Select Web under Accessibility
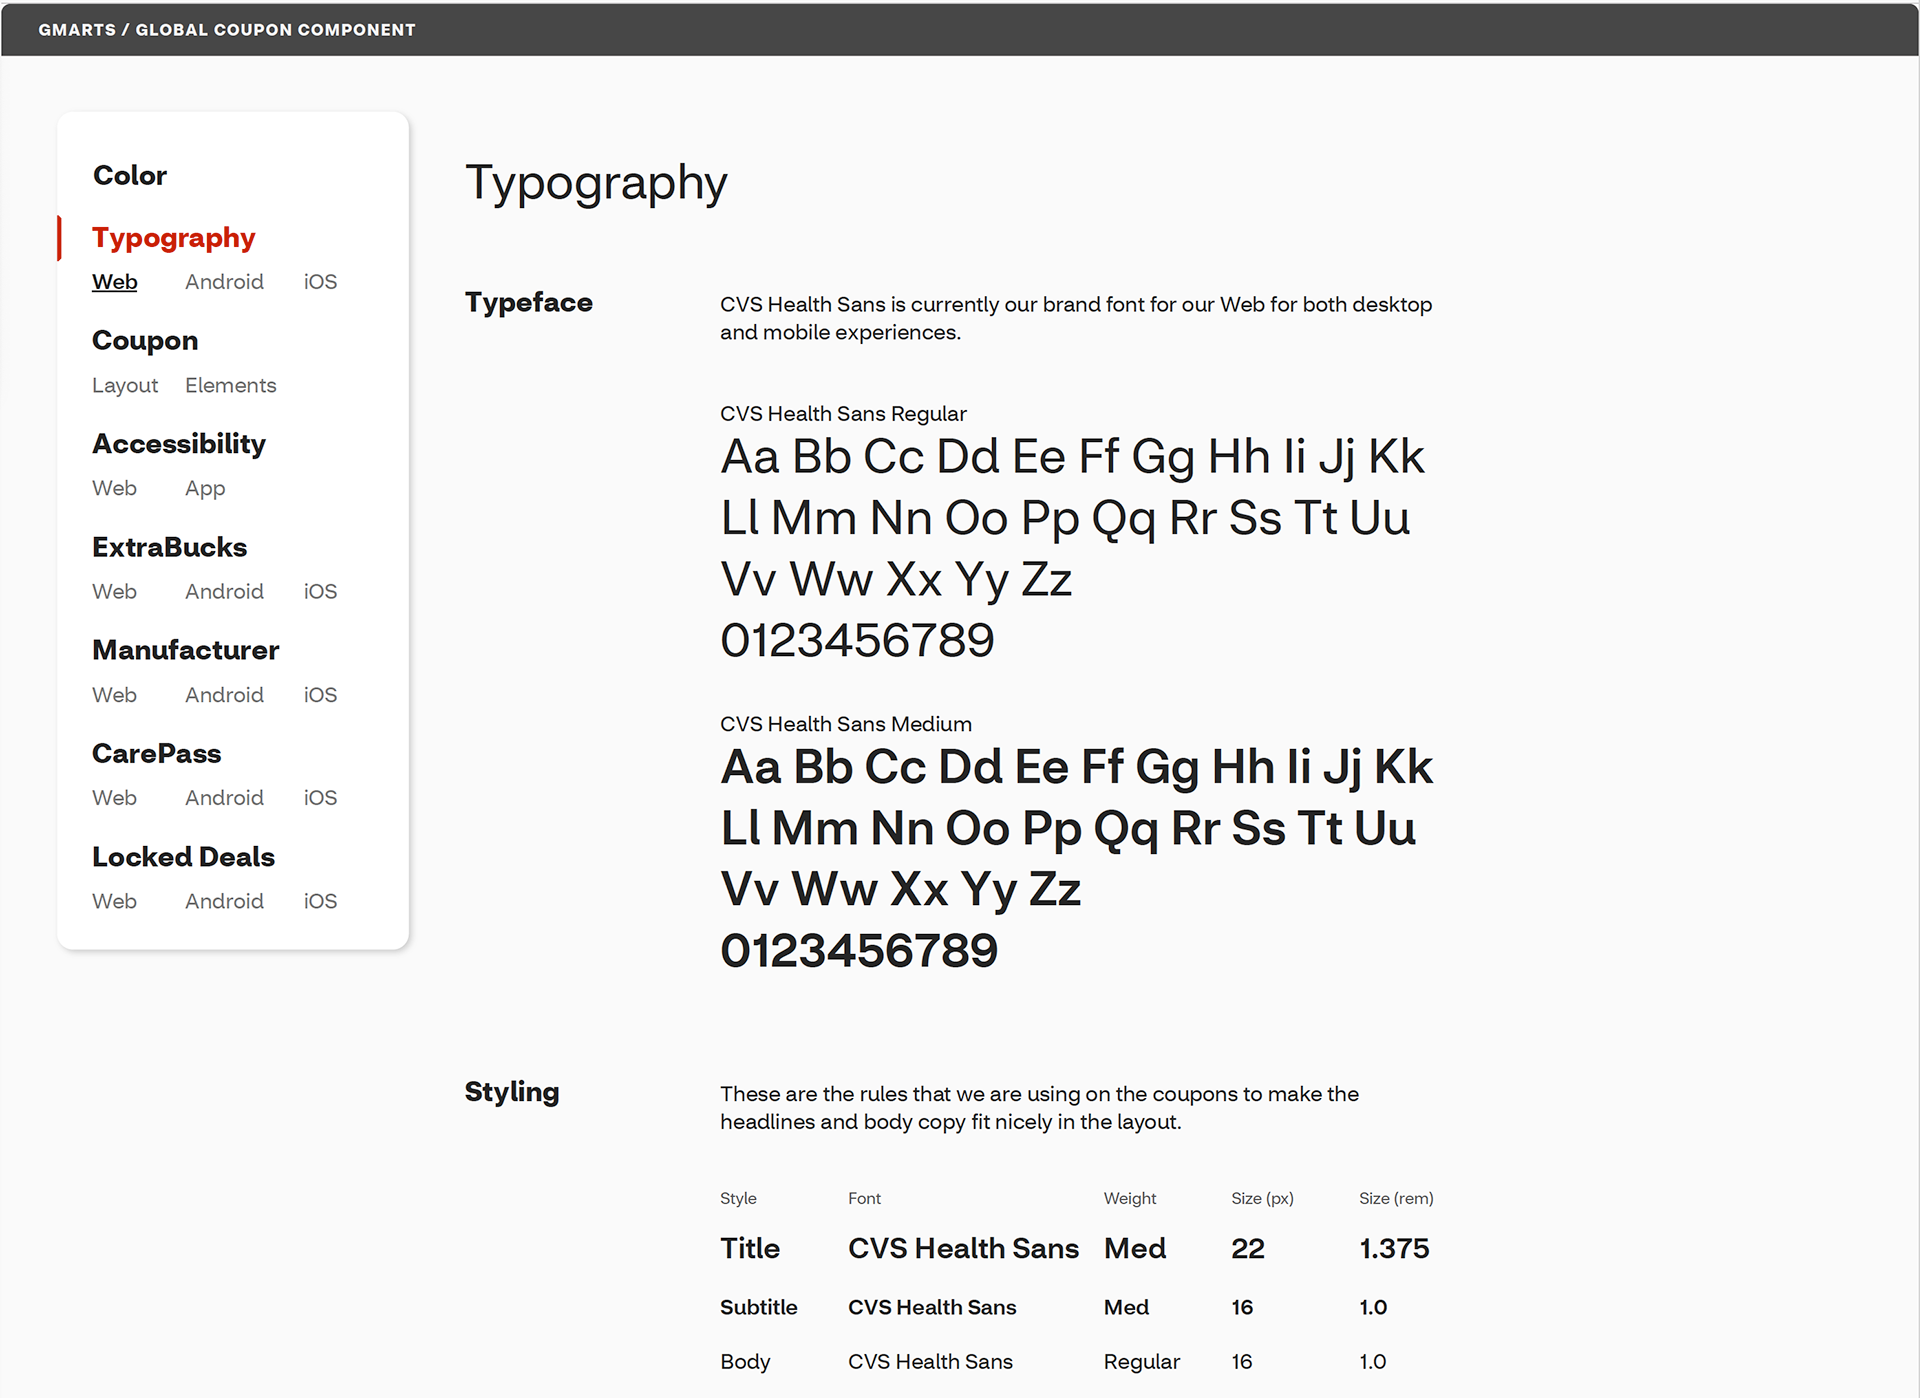 (115, 488)
